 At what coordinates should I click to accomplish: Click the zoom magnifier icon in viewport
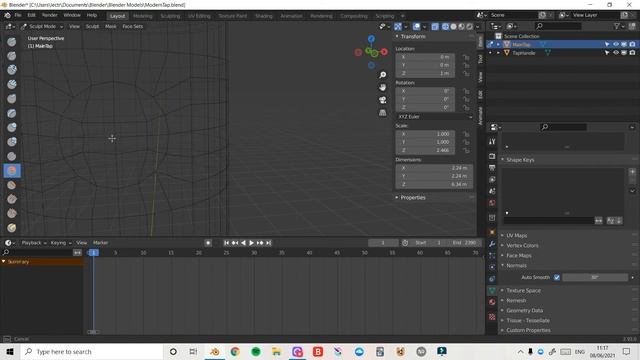click(382, 75)
